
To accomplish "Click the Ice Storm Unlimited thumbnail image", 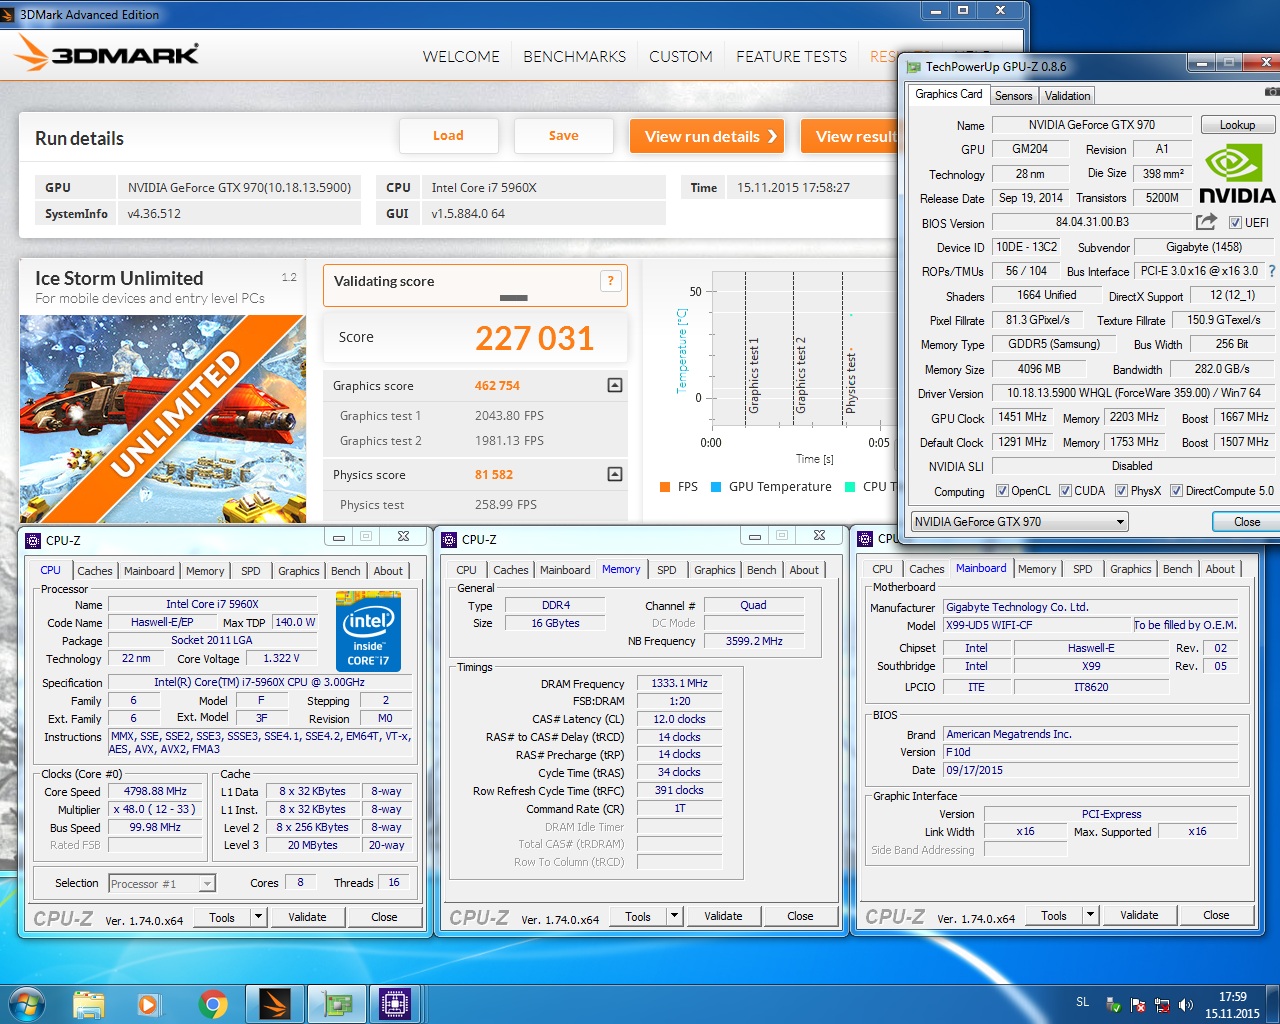I will pos(163,418).
